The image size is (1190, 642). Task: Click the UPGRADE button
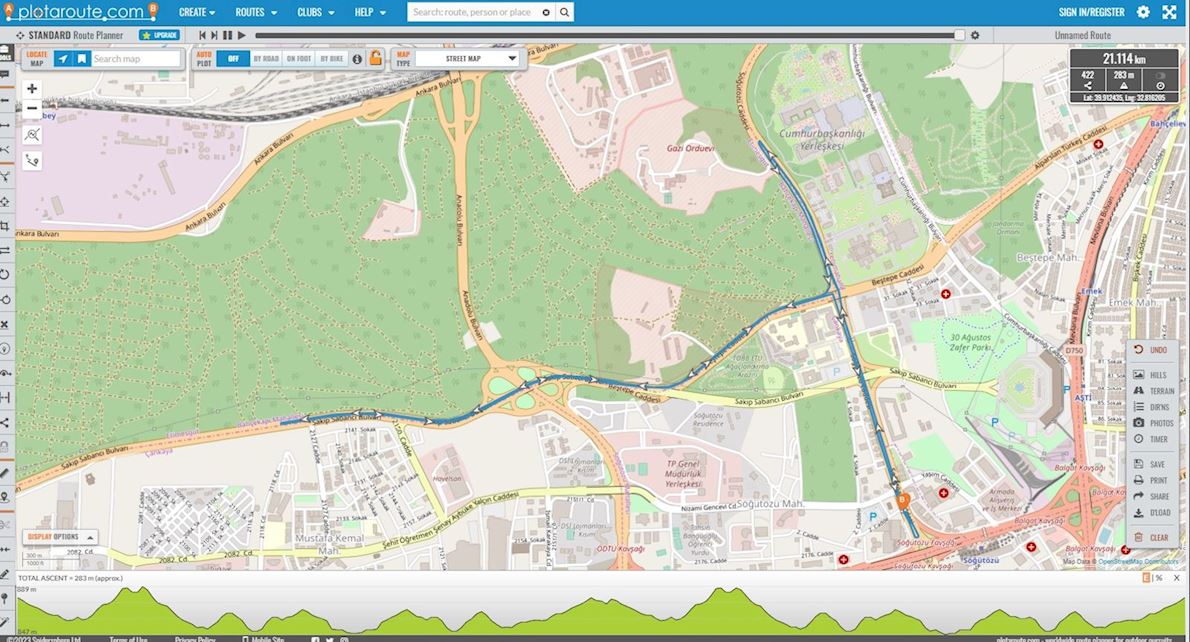click(x=159, y=35)
